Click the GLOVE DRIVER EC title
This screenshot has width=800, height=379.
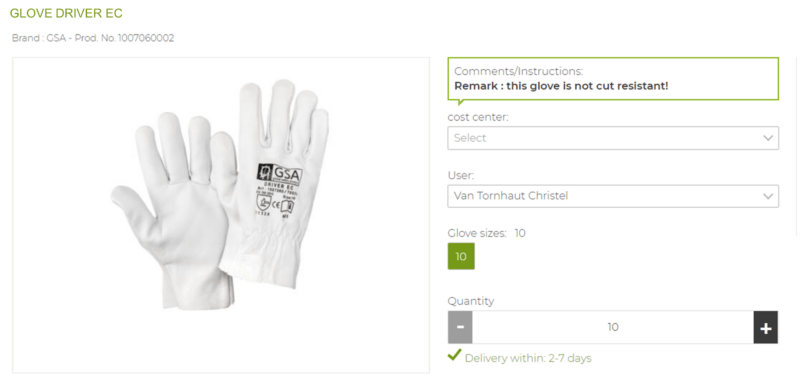click(x=66, y=13)
